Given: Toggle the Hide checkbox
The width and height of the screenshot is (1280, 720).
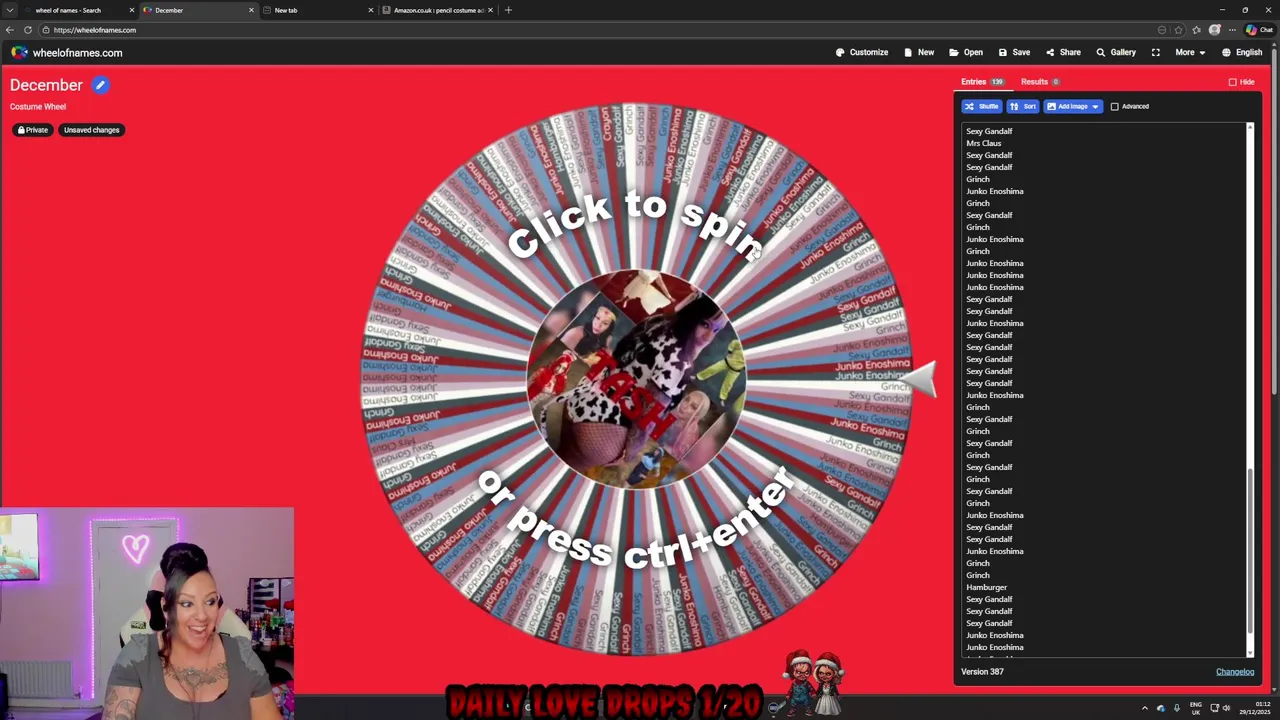Looking at the screenshot, I should [x=1233, y=82].
